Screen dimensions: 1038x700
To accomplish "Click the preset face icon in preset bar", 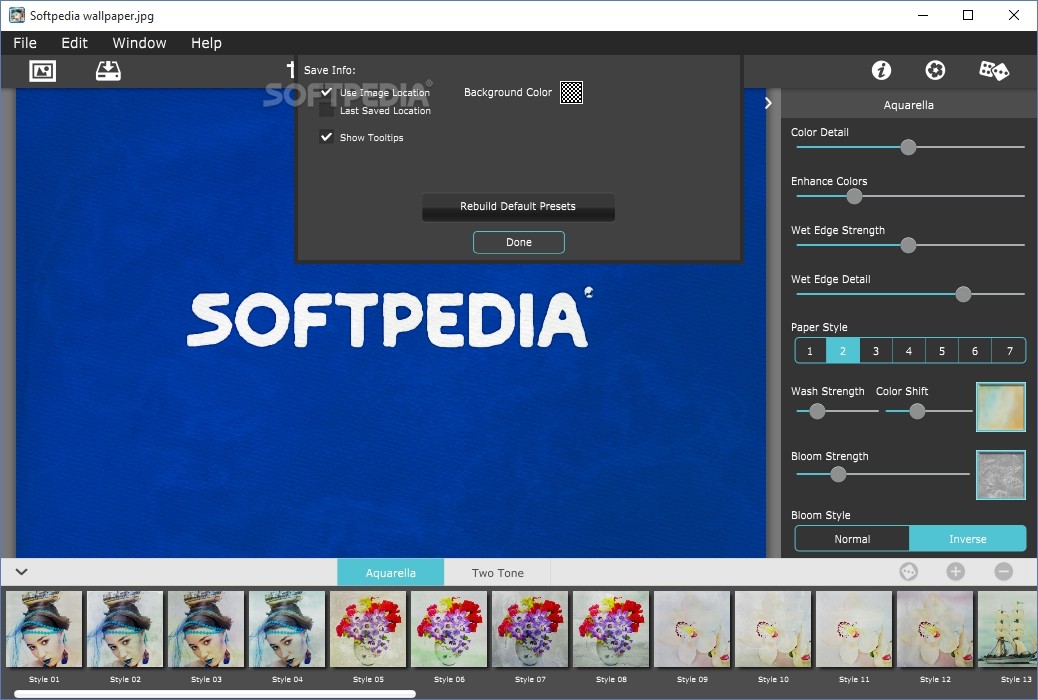I will [x=908, y=572].
